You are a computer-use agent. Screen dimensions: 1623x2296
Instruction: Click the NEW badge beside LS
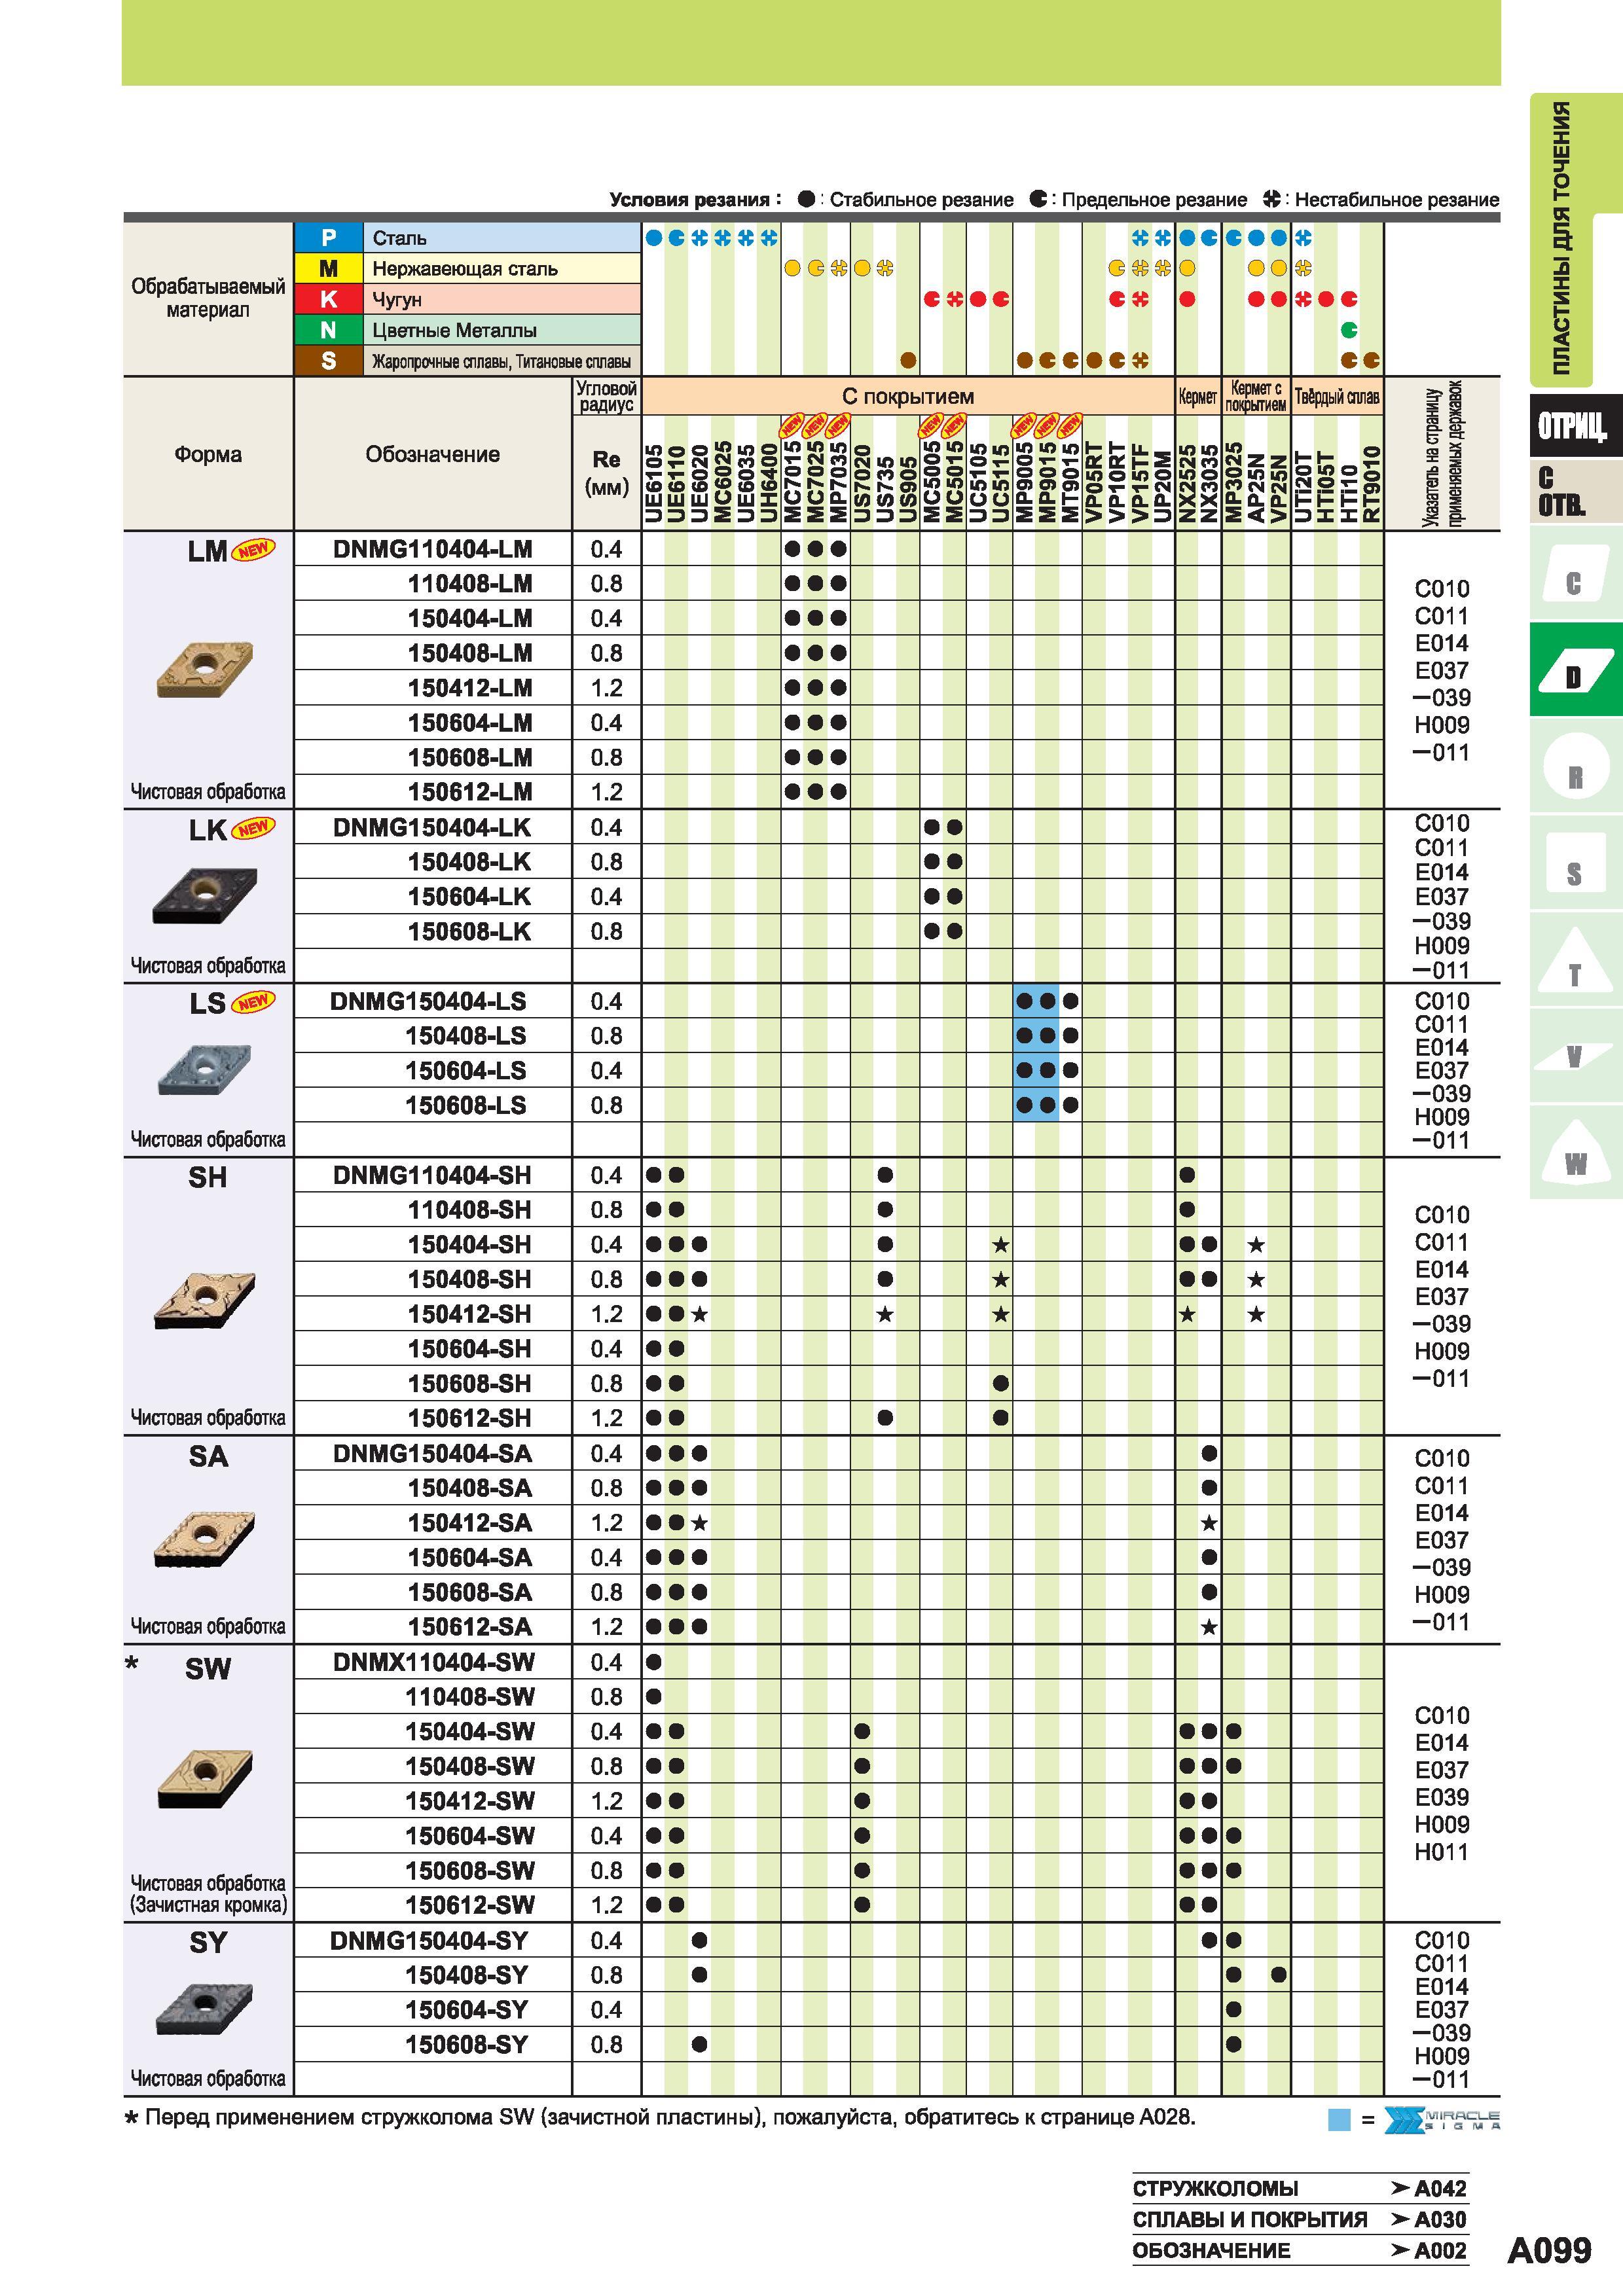(253, 1002)
